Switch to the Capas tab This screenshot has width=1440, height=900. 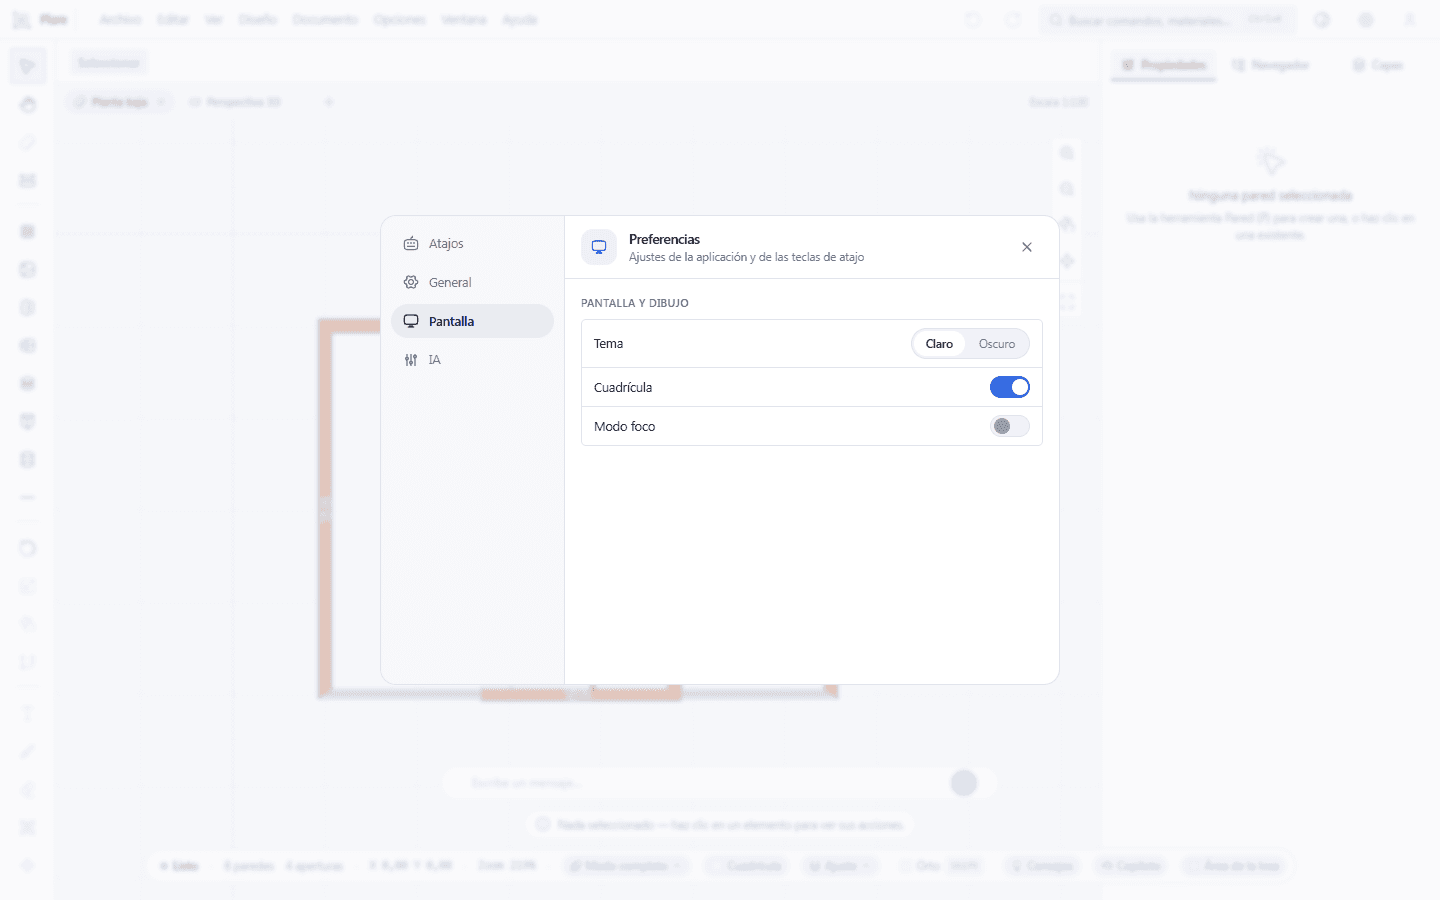(1377, 65)
